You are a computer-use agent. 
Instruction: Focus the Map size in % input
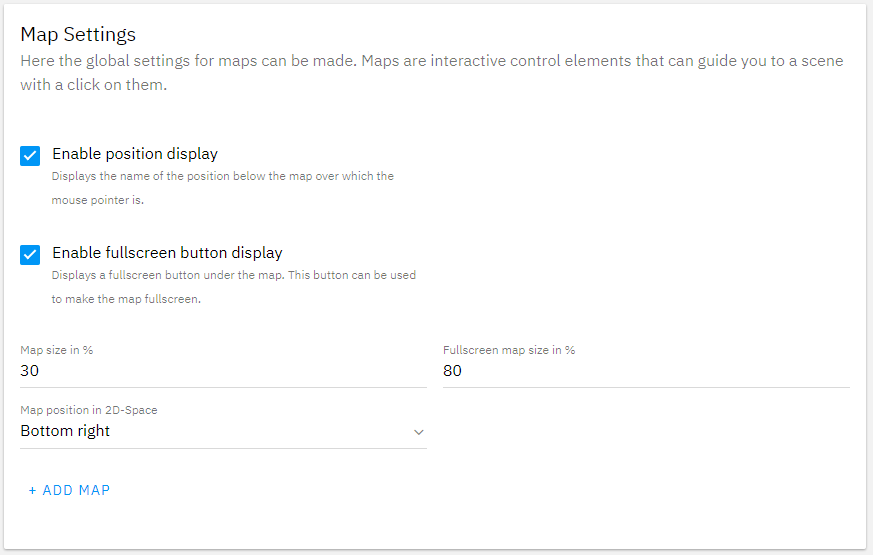(223, 372)
